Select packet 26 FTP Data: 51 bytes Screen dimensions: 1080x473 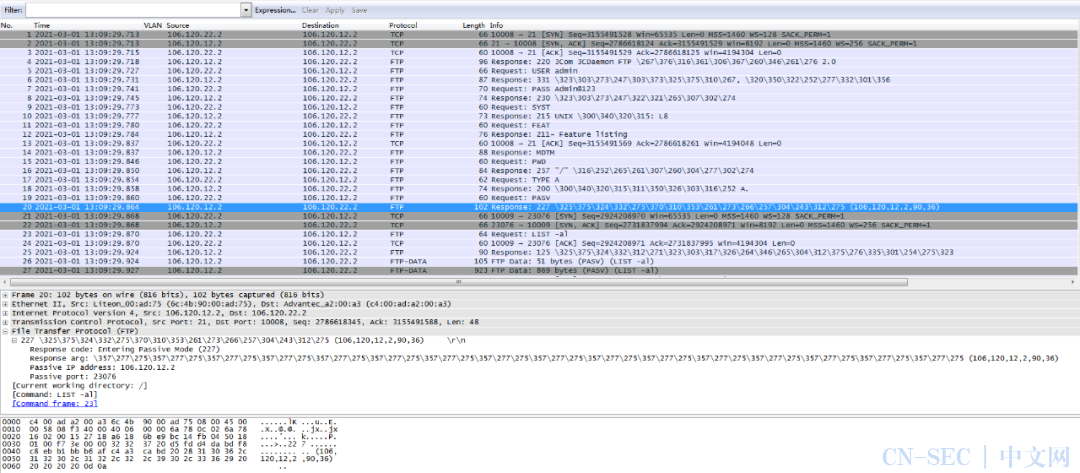pos(540,261)
